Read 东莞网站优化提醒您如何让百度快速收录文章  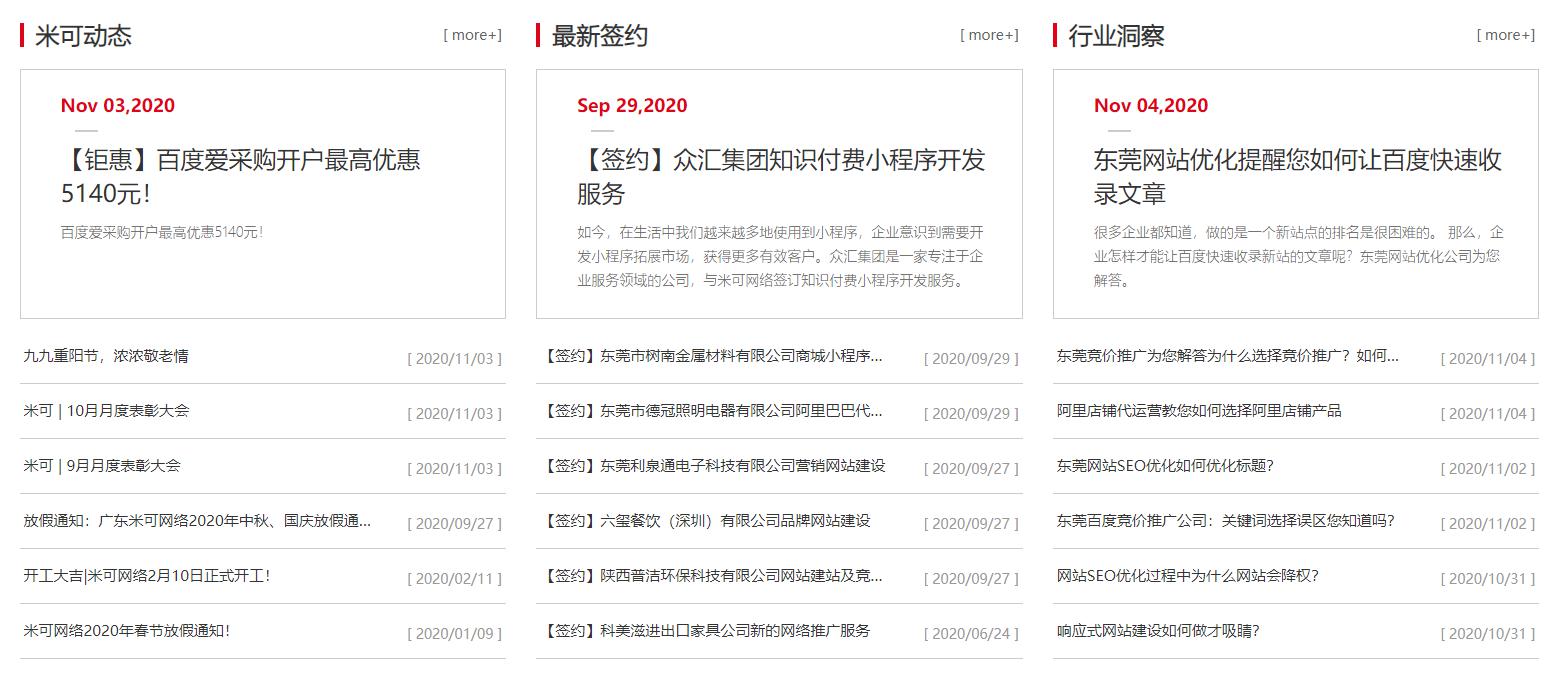1299,175
